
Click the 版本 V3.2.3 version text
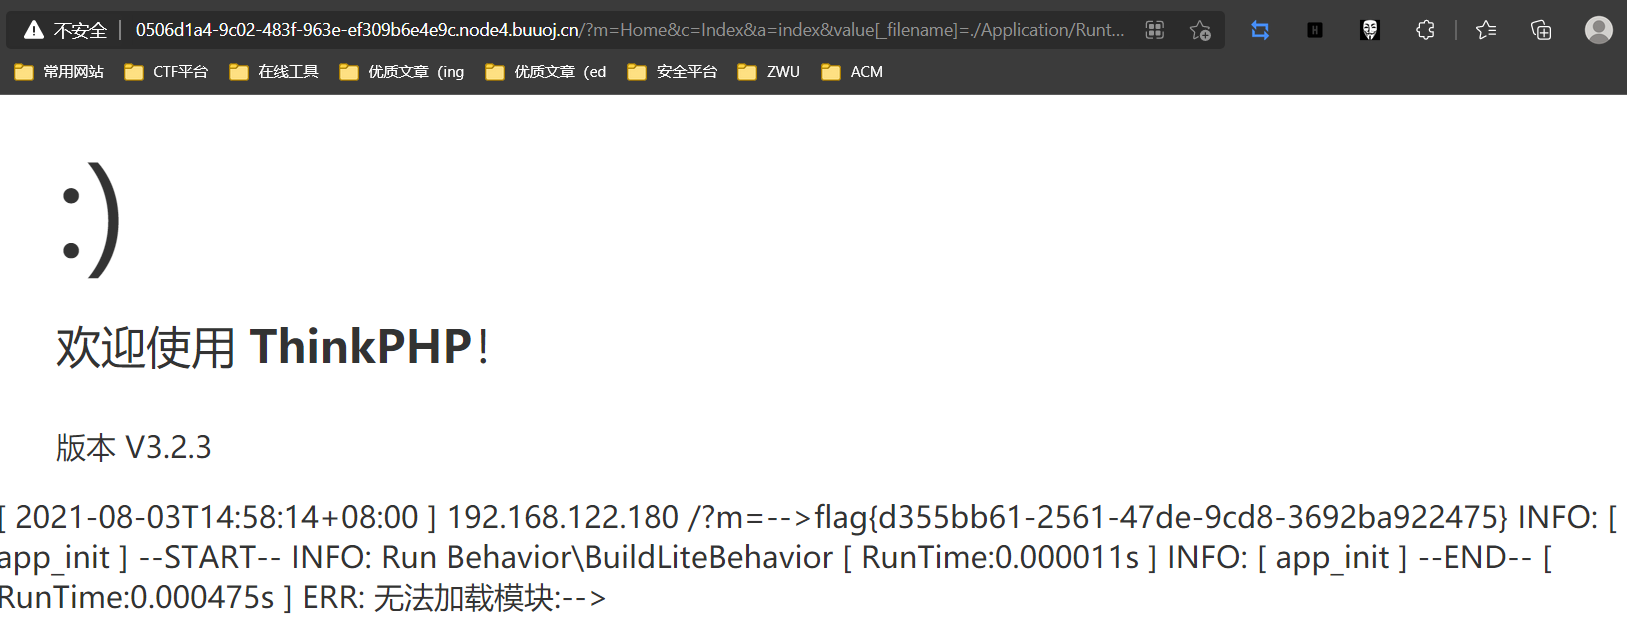point(134,447)
